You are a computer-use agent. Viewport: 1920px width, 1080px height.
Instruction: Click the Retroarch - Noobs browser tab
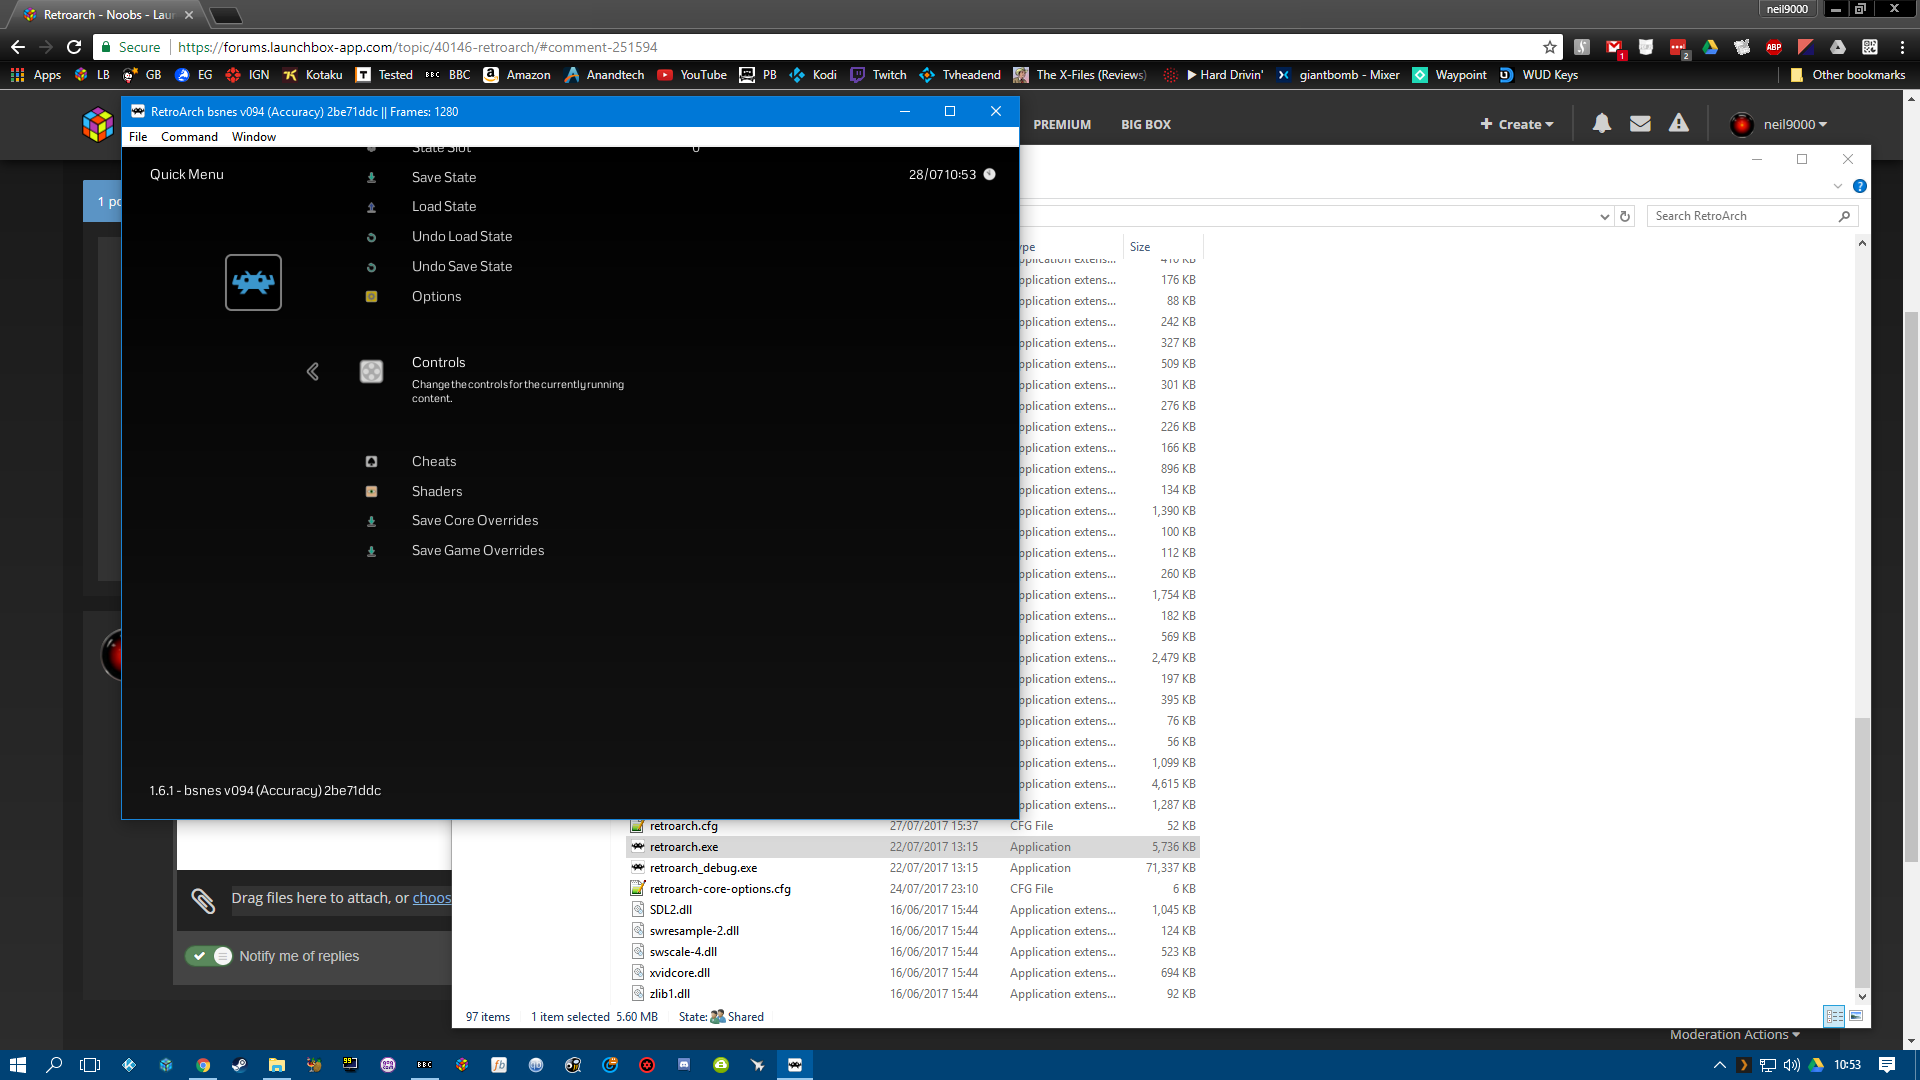(x=108, y=15)
